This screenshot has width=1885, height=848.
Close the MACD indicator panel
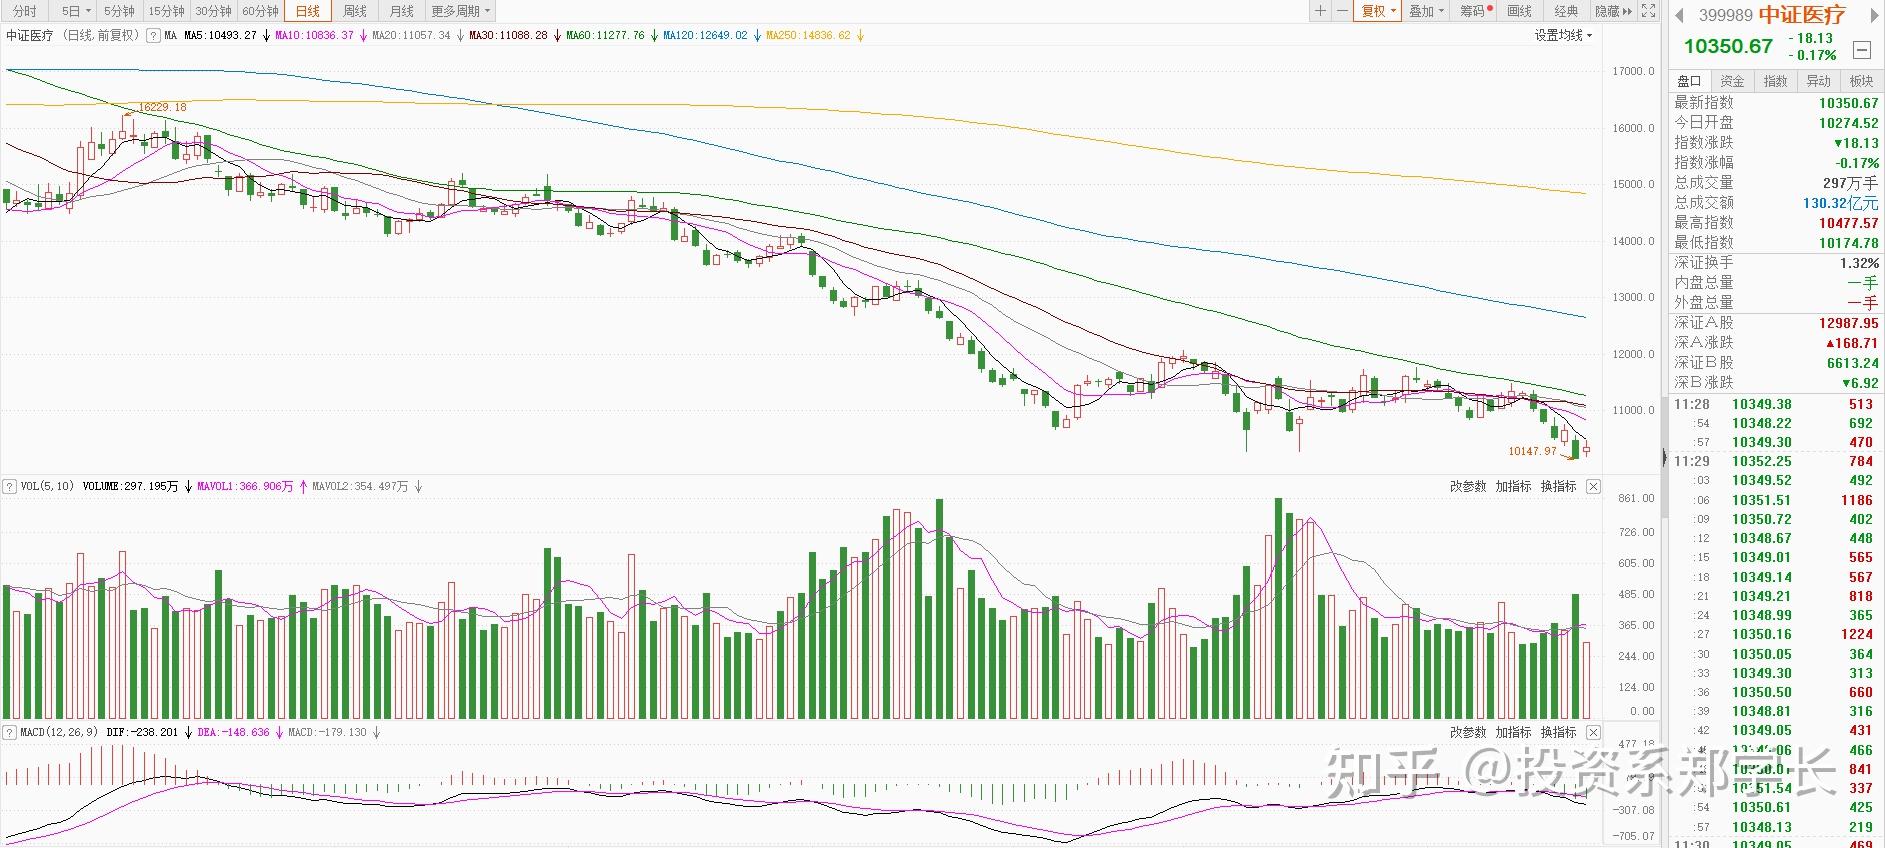pos(1593,733)
